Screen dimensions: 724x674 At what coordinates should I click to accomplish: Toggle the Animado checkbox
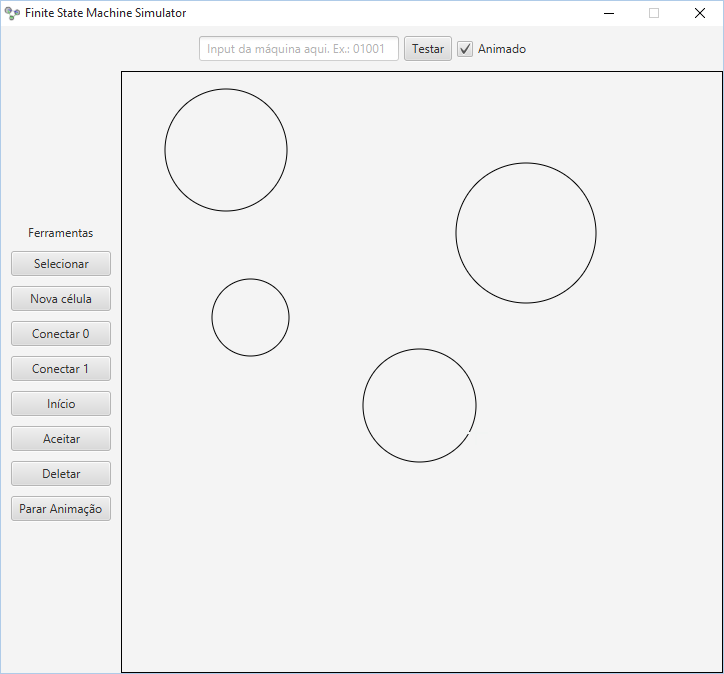(x=465, y=49)
